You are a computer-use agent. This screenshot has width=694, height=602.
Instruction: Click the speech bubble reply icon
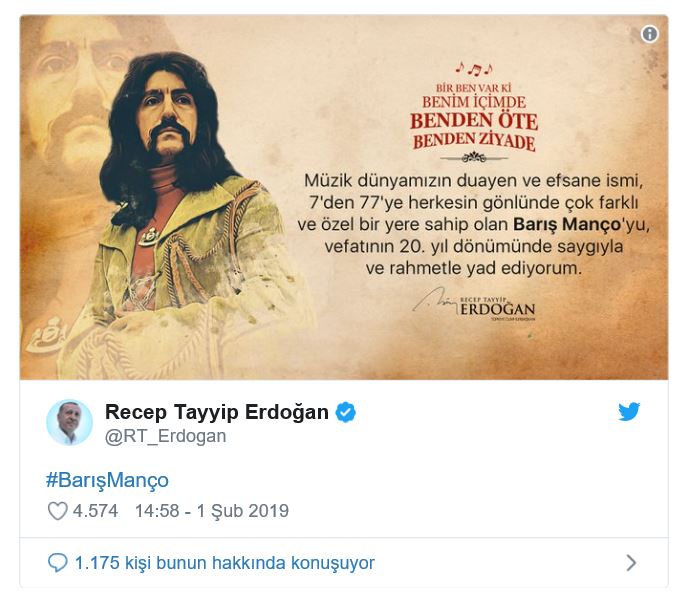[58, 563]
